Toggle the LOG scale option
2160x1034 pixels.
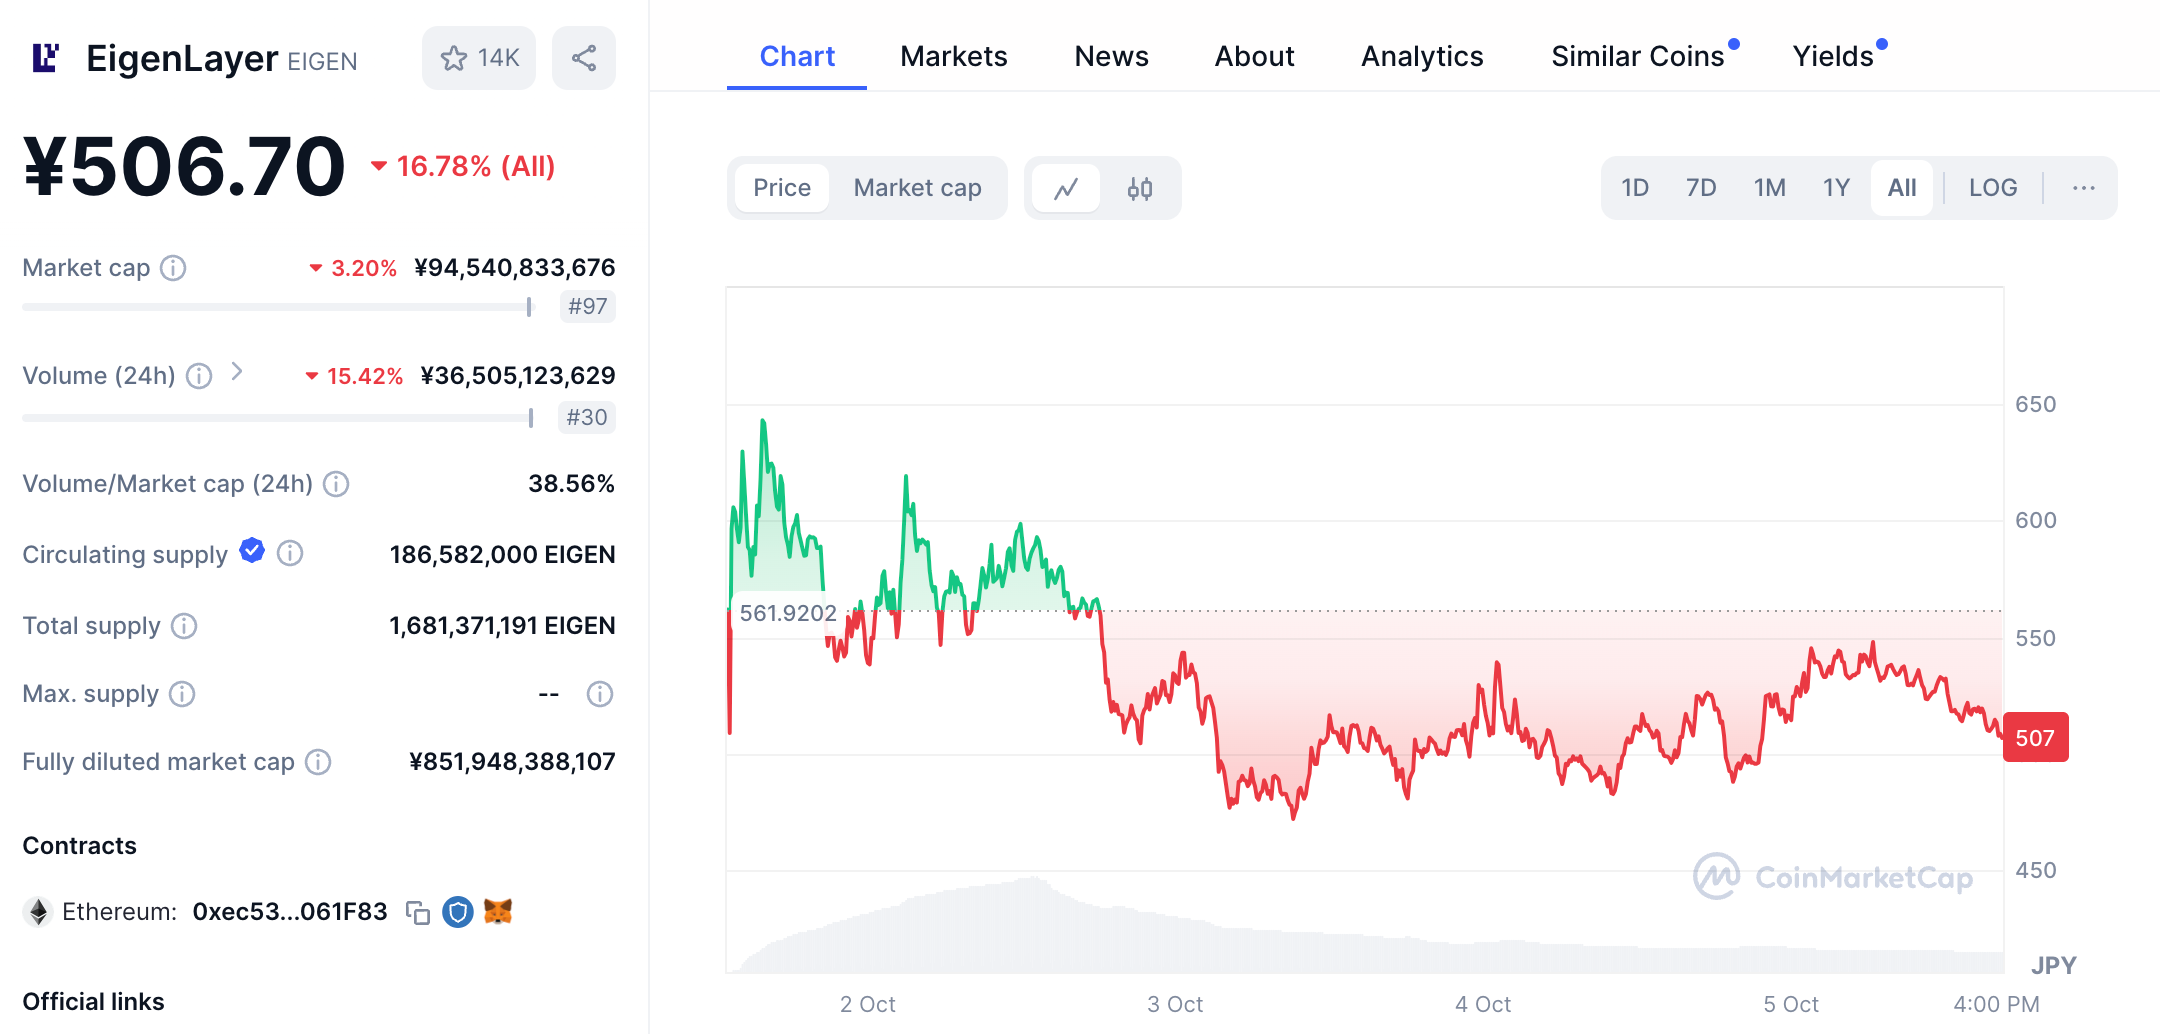click(1992, 188)
